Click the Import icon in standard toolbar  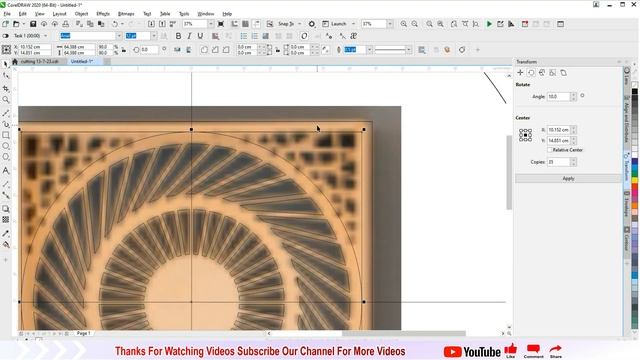[151, 24]
